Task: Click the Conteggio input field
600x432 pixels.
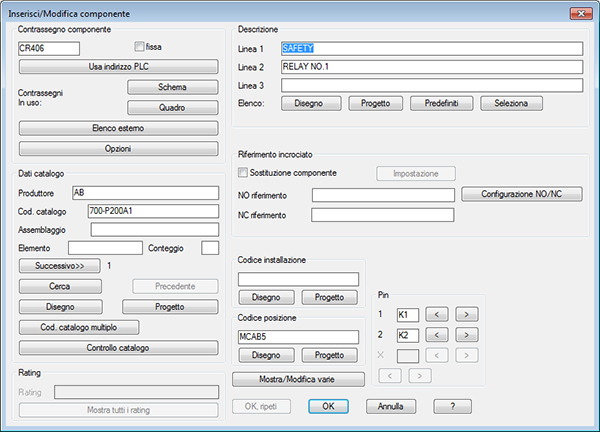Action: [210, 248]
